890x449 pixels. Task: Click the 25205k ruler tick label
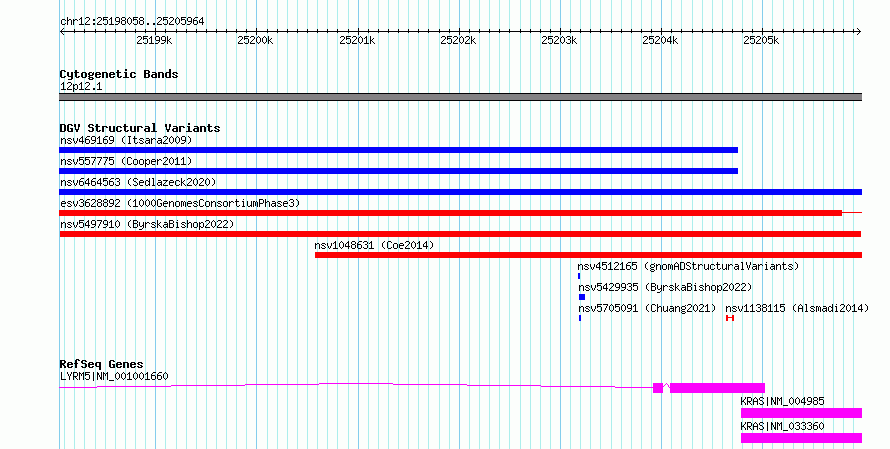pyautogui.click(x=761, y=41)
